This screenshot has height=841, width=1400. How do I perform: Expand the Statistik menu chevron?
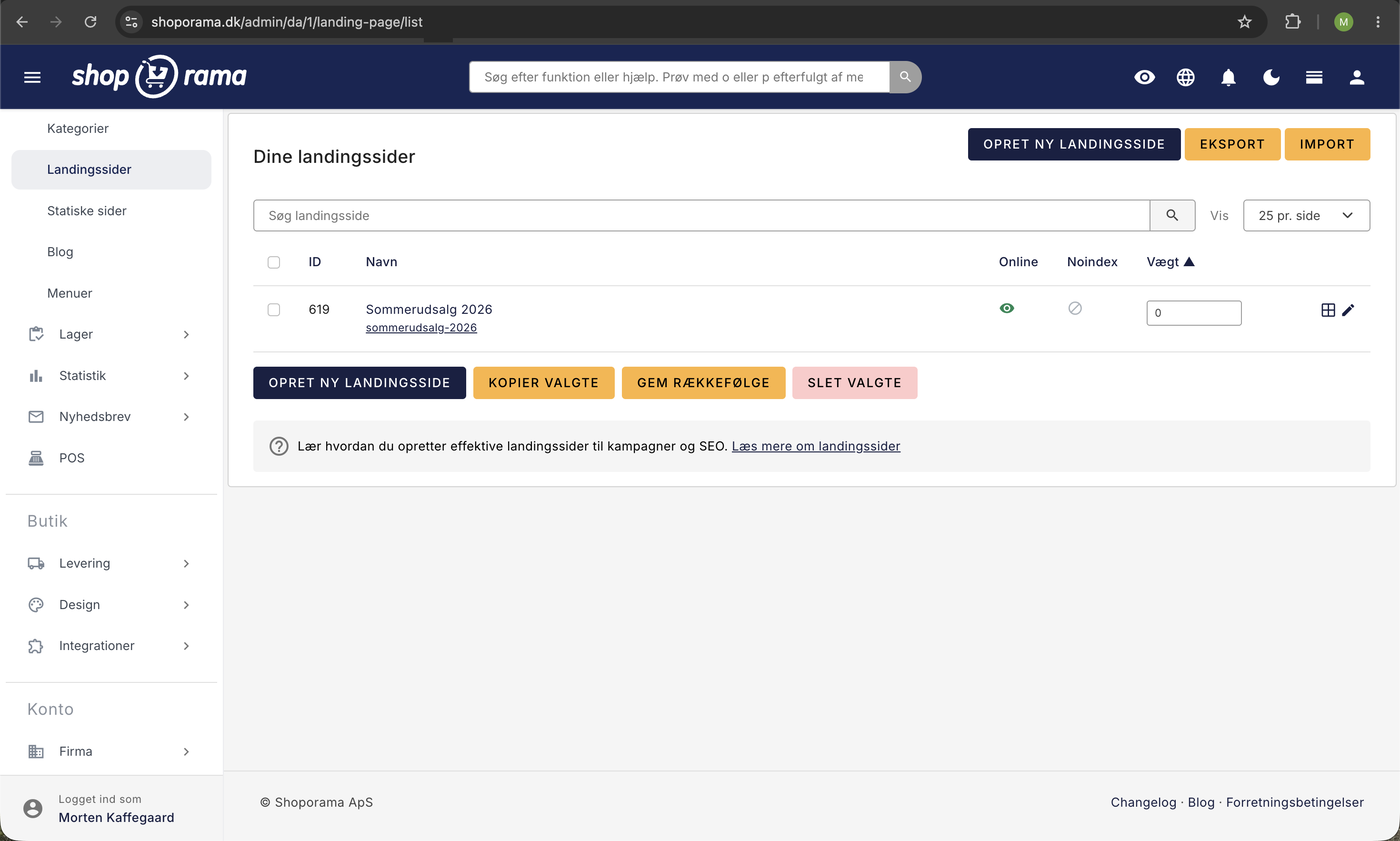[x=186, y=375]
